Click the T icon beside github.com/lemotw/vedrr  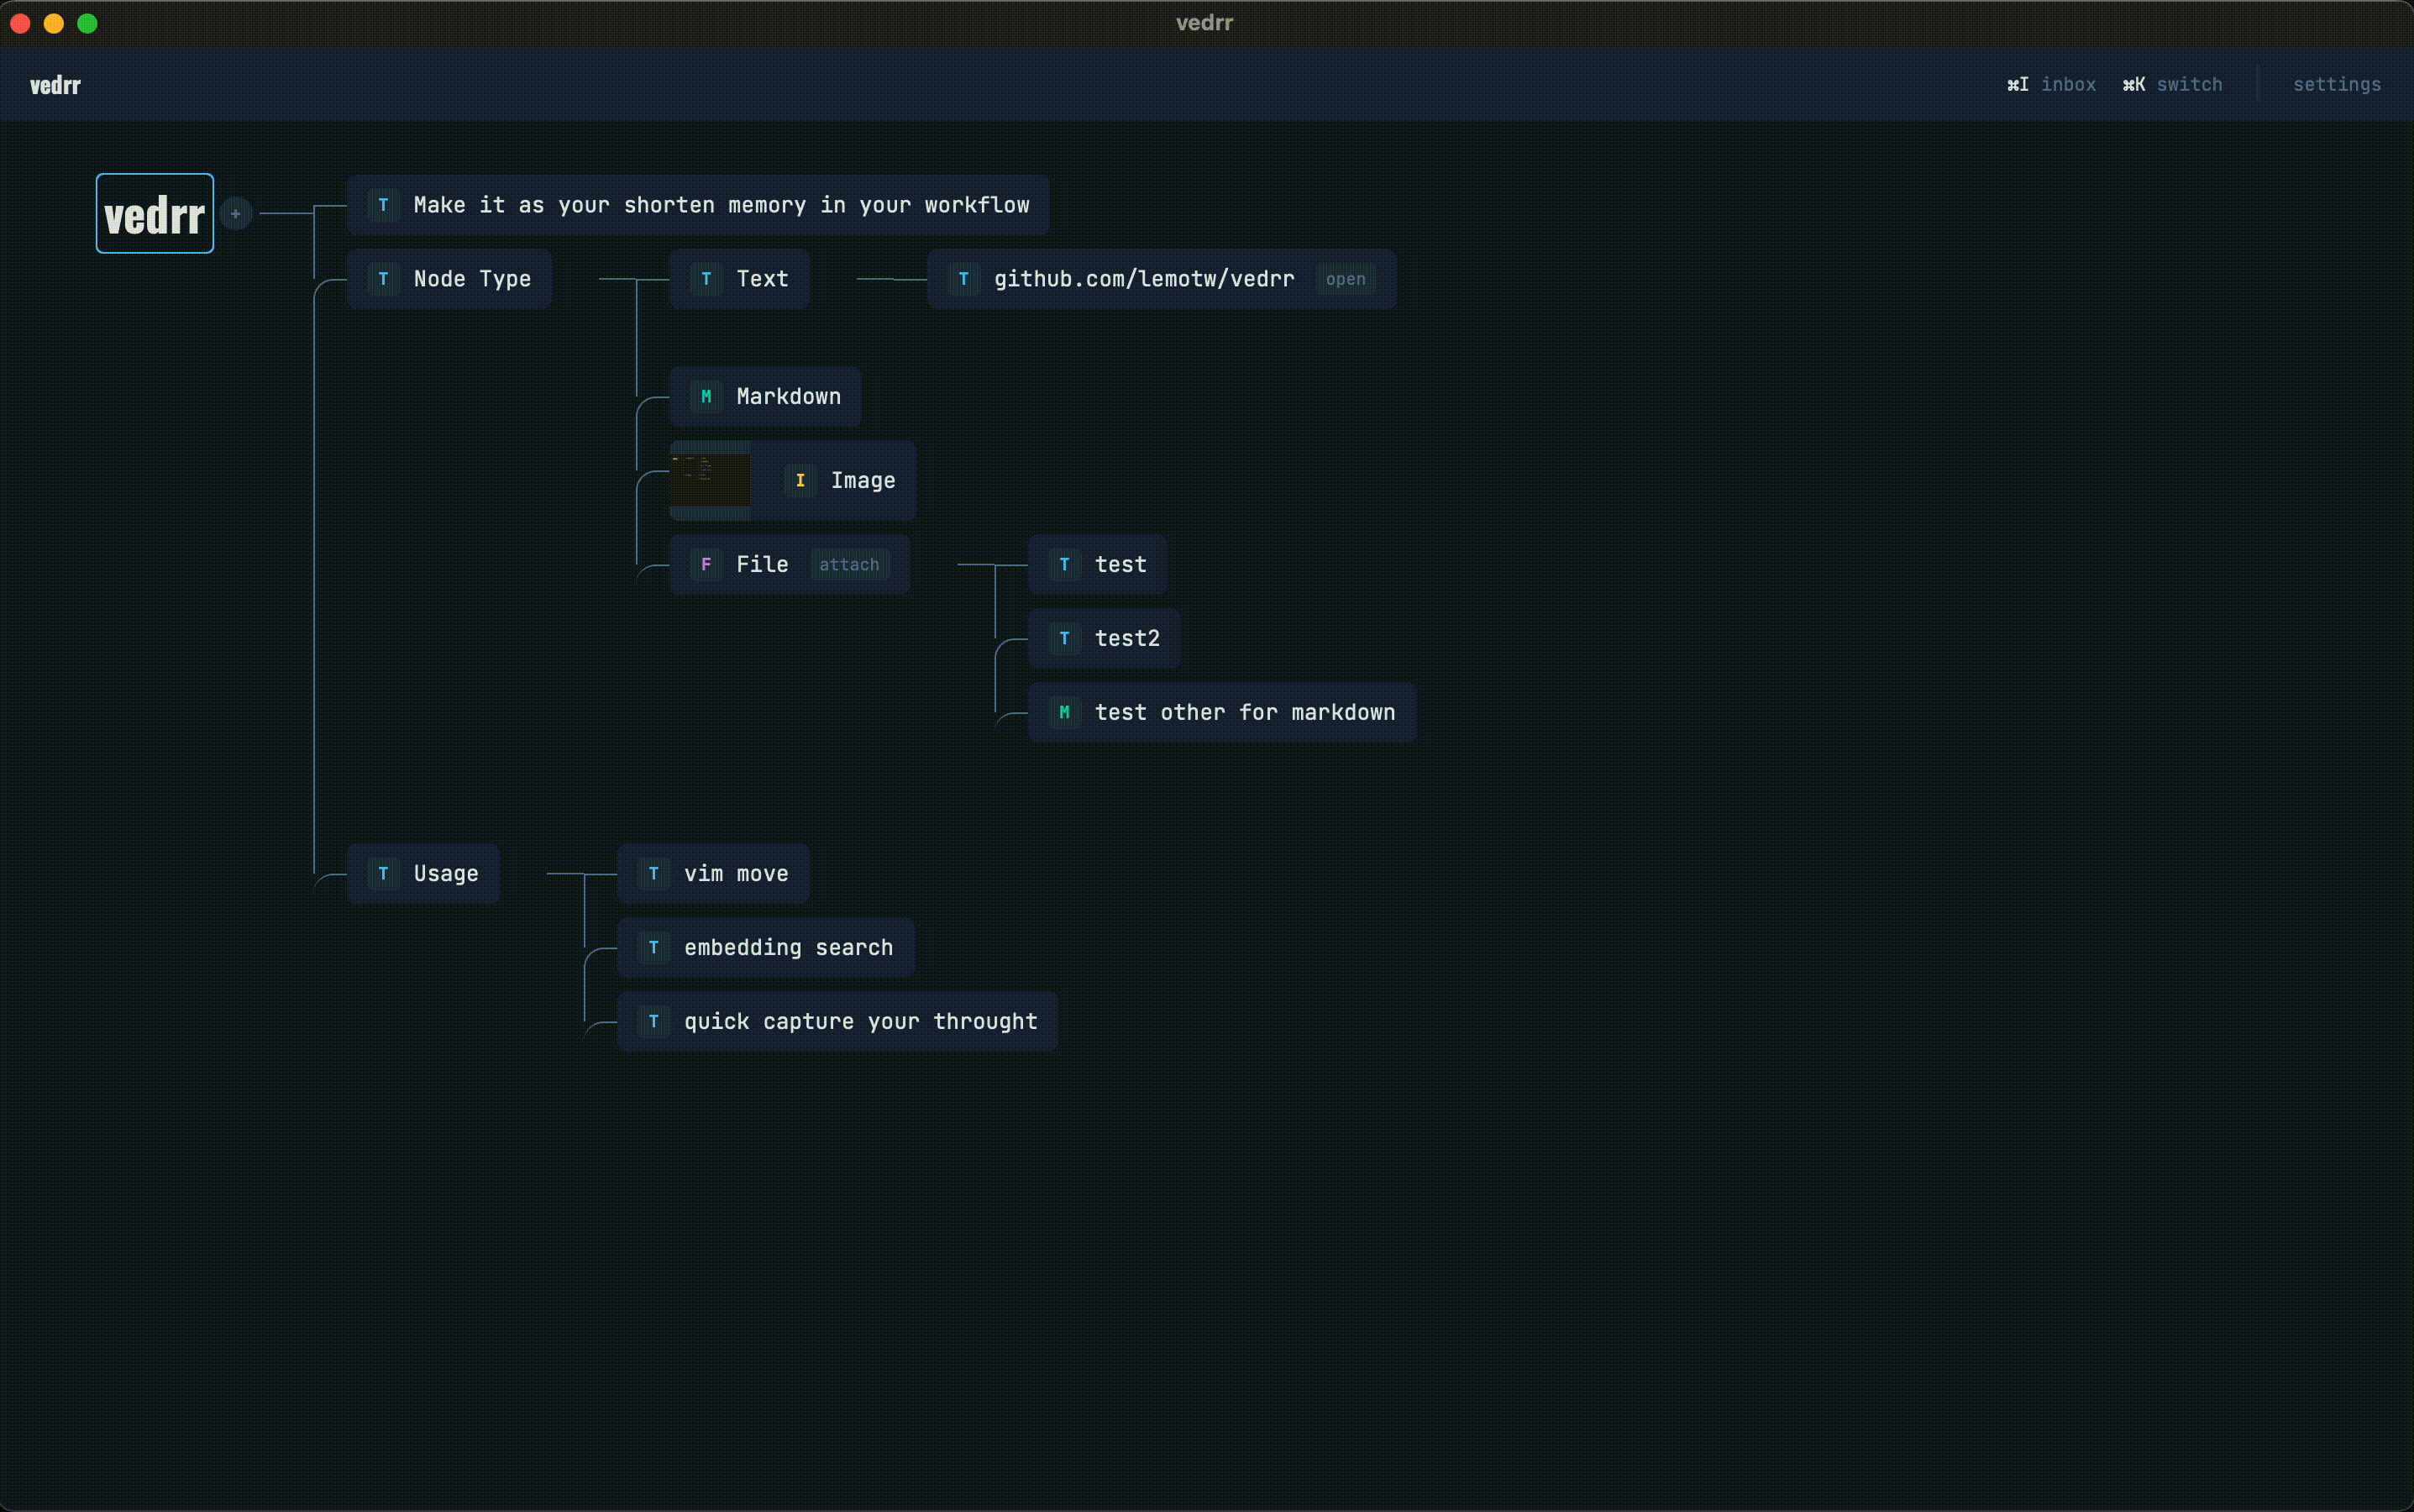(x=963, y=279)
